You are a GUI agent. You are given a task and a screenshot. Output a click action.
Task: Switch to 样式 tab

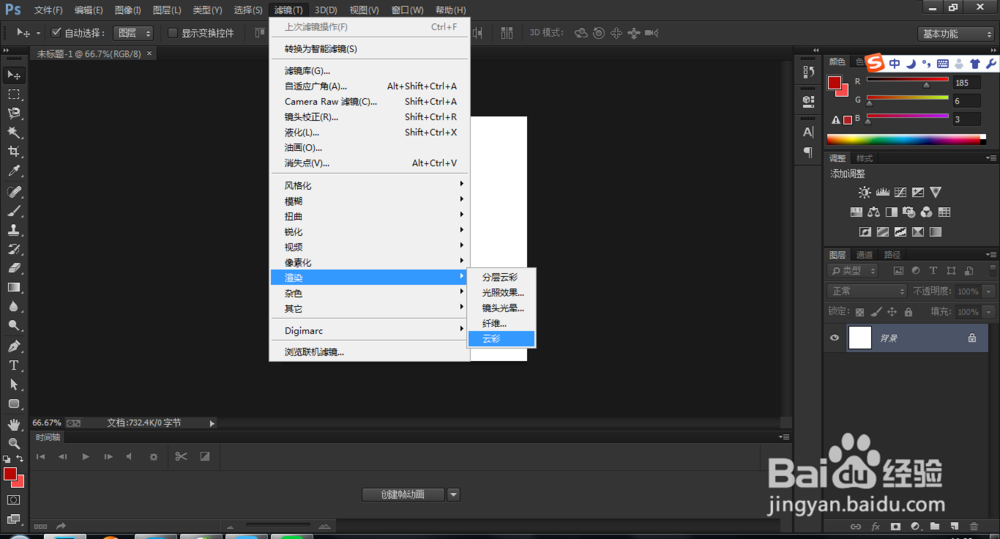(x=864, y=158)
